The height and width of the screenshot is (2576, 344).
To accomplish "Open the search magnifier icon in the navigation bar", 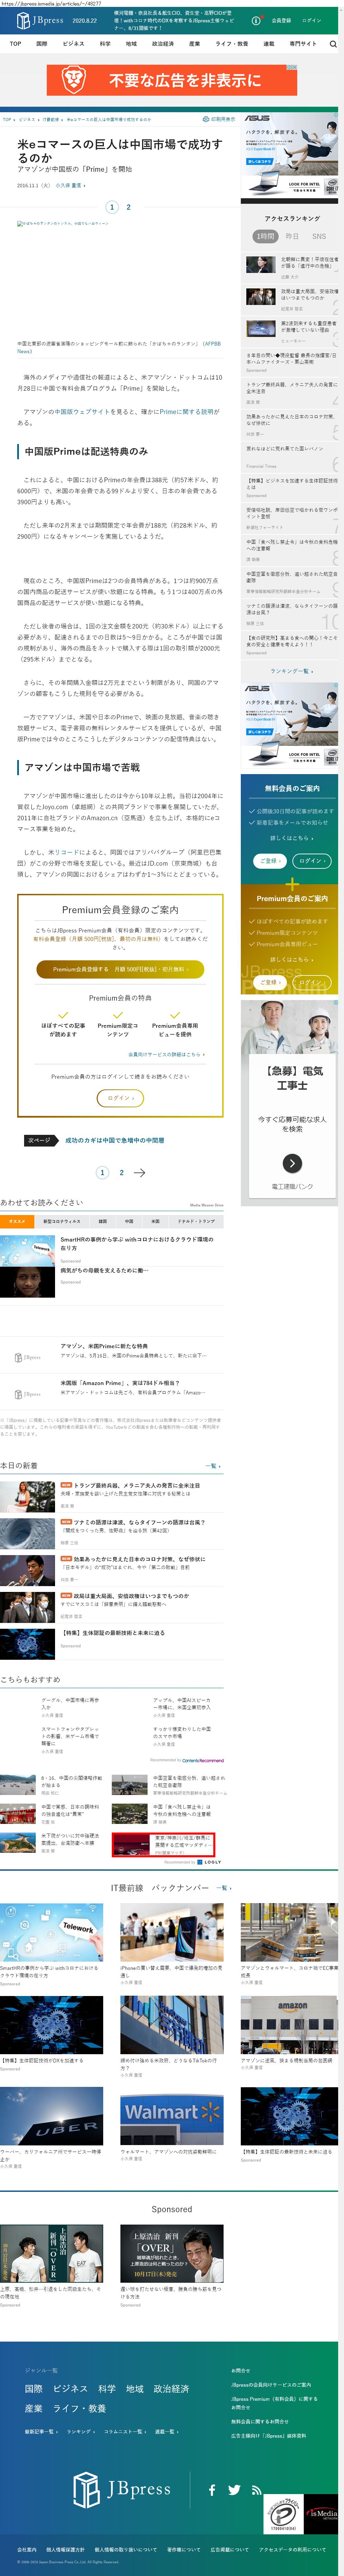I will click(333, 44).
